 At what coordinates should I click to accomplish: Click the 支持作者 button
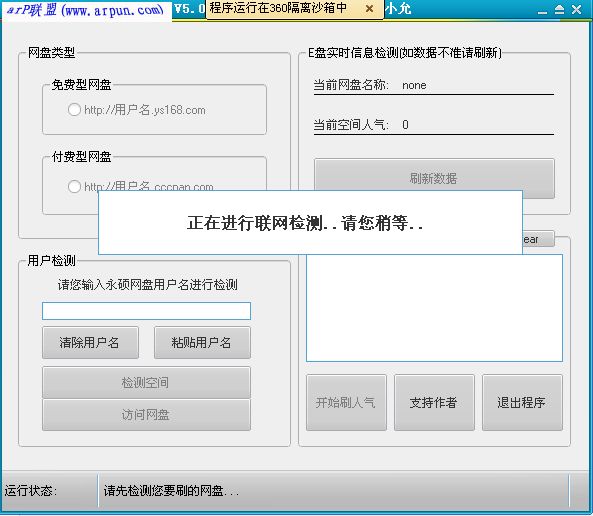point(434,403)
